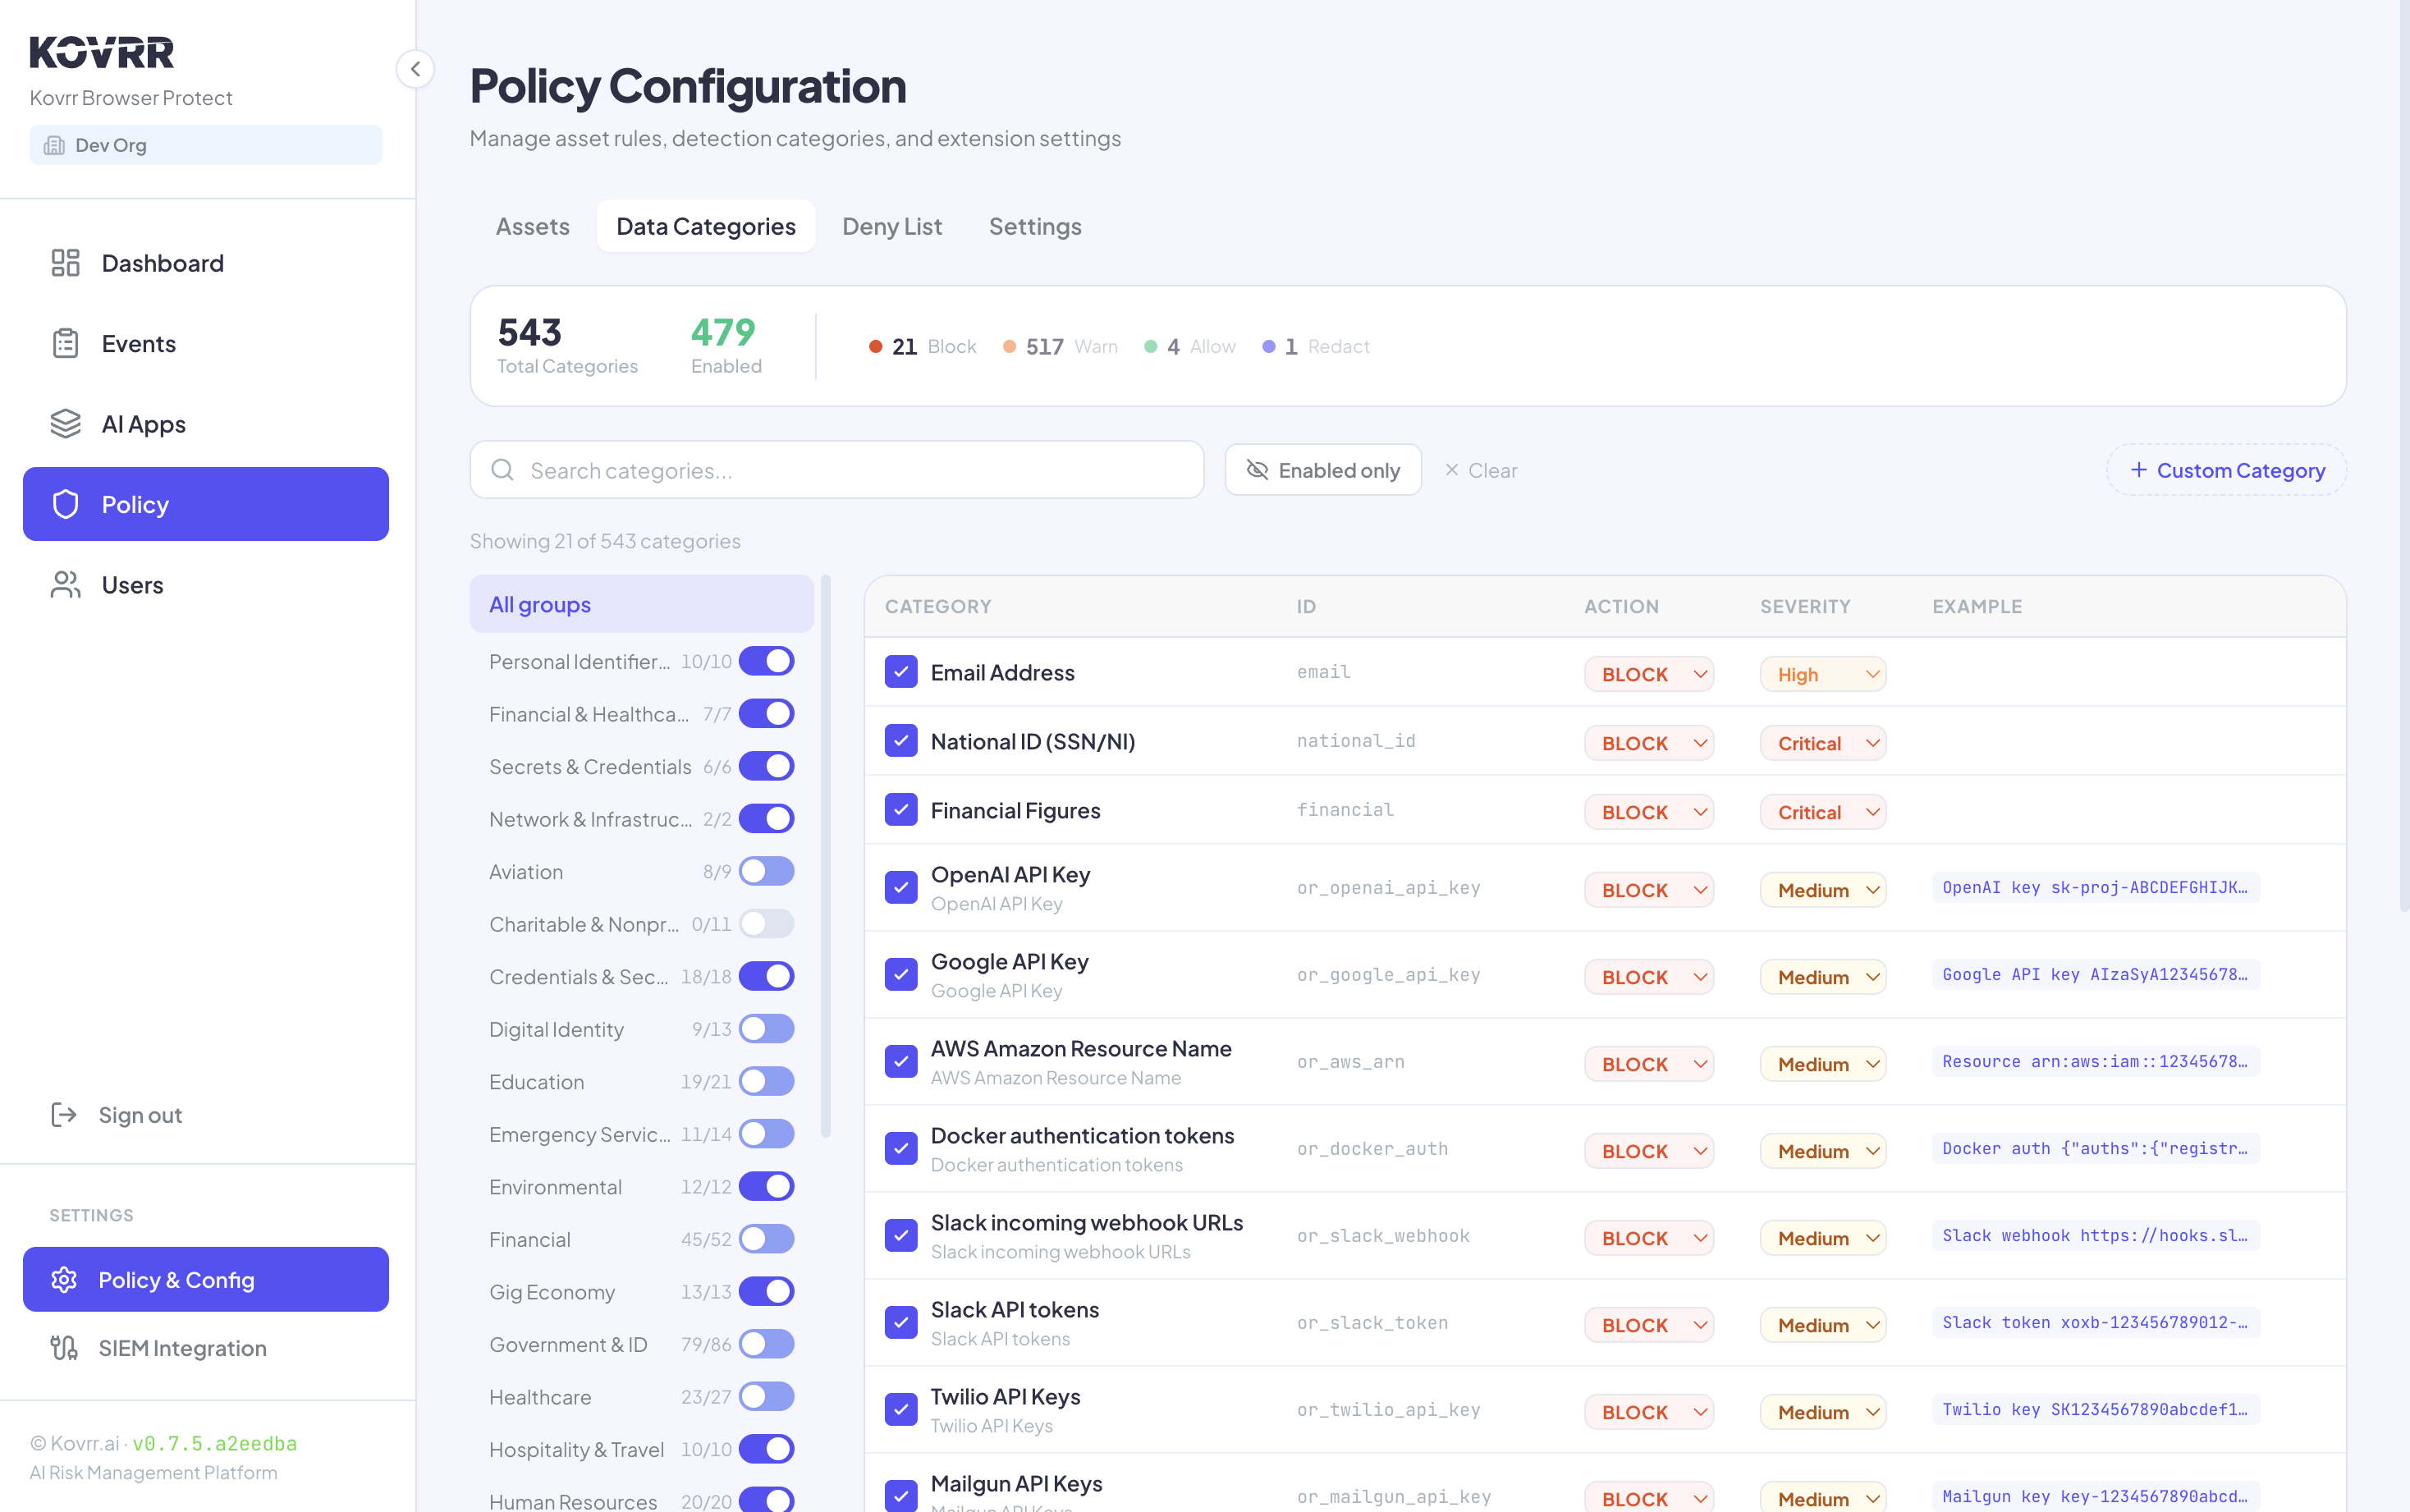Image resolution: width=2410 pixels, height=1512 pixels.
Task: Click the eye-off icon in Enabled only
Action: (x=1257, y=470)
